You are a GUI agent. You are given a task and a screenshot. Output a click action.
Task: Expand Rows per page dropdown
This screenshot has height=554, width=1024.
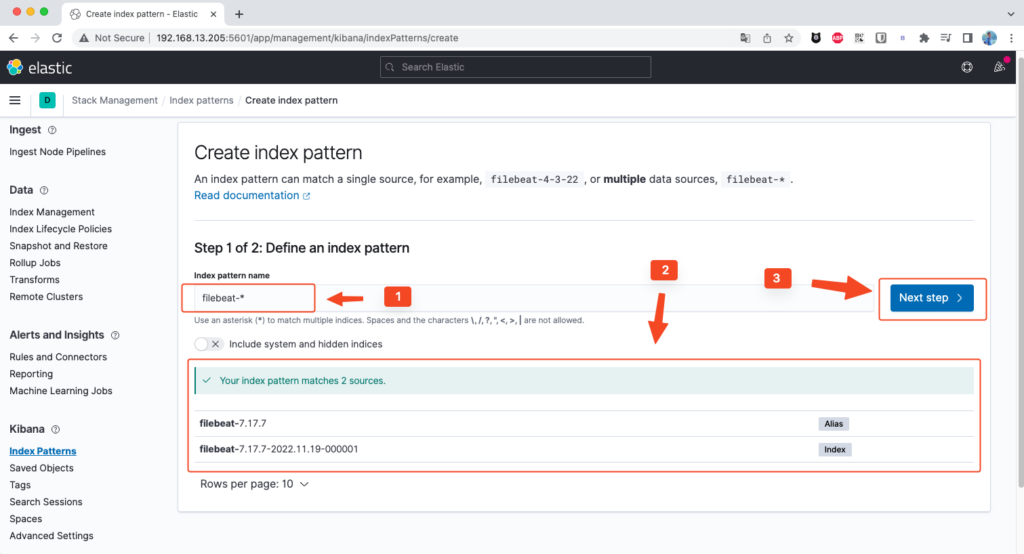pos(254,484)
